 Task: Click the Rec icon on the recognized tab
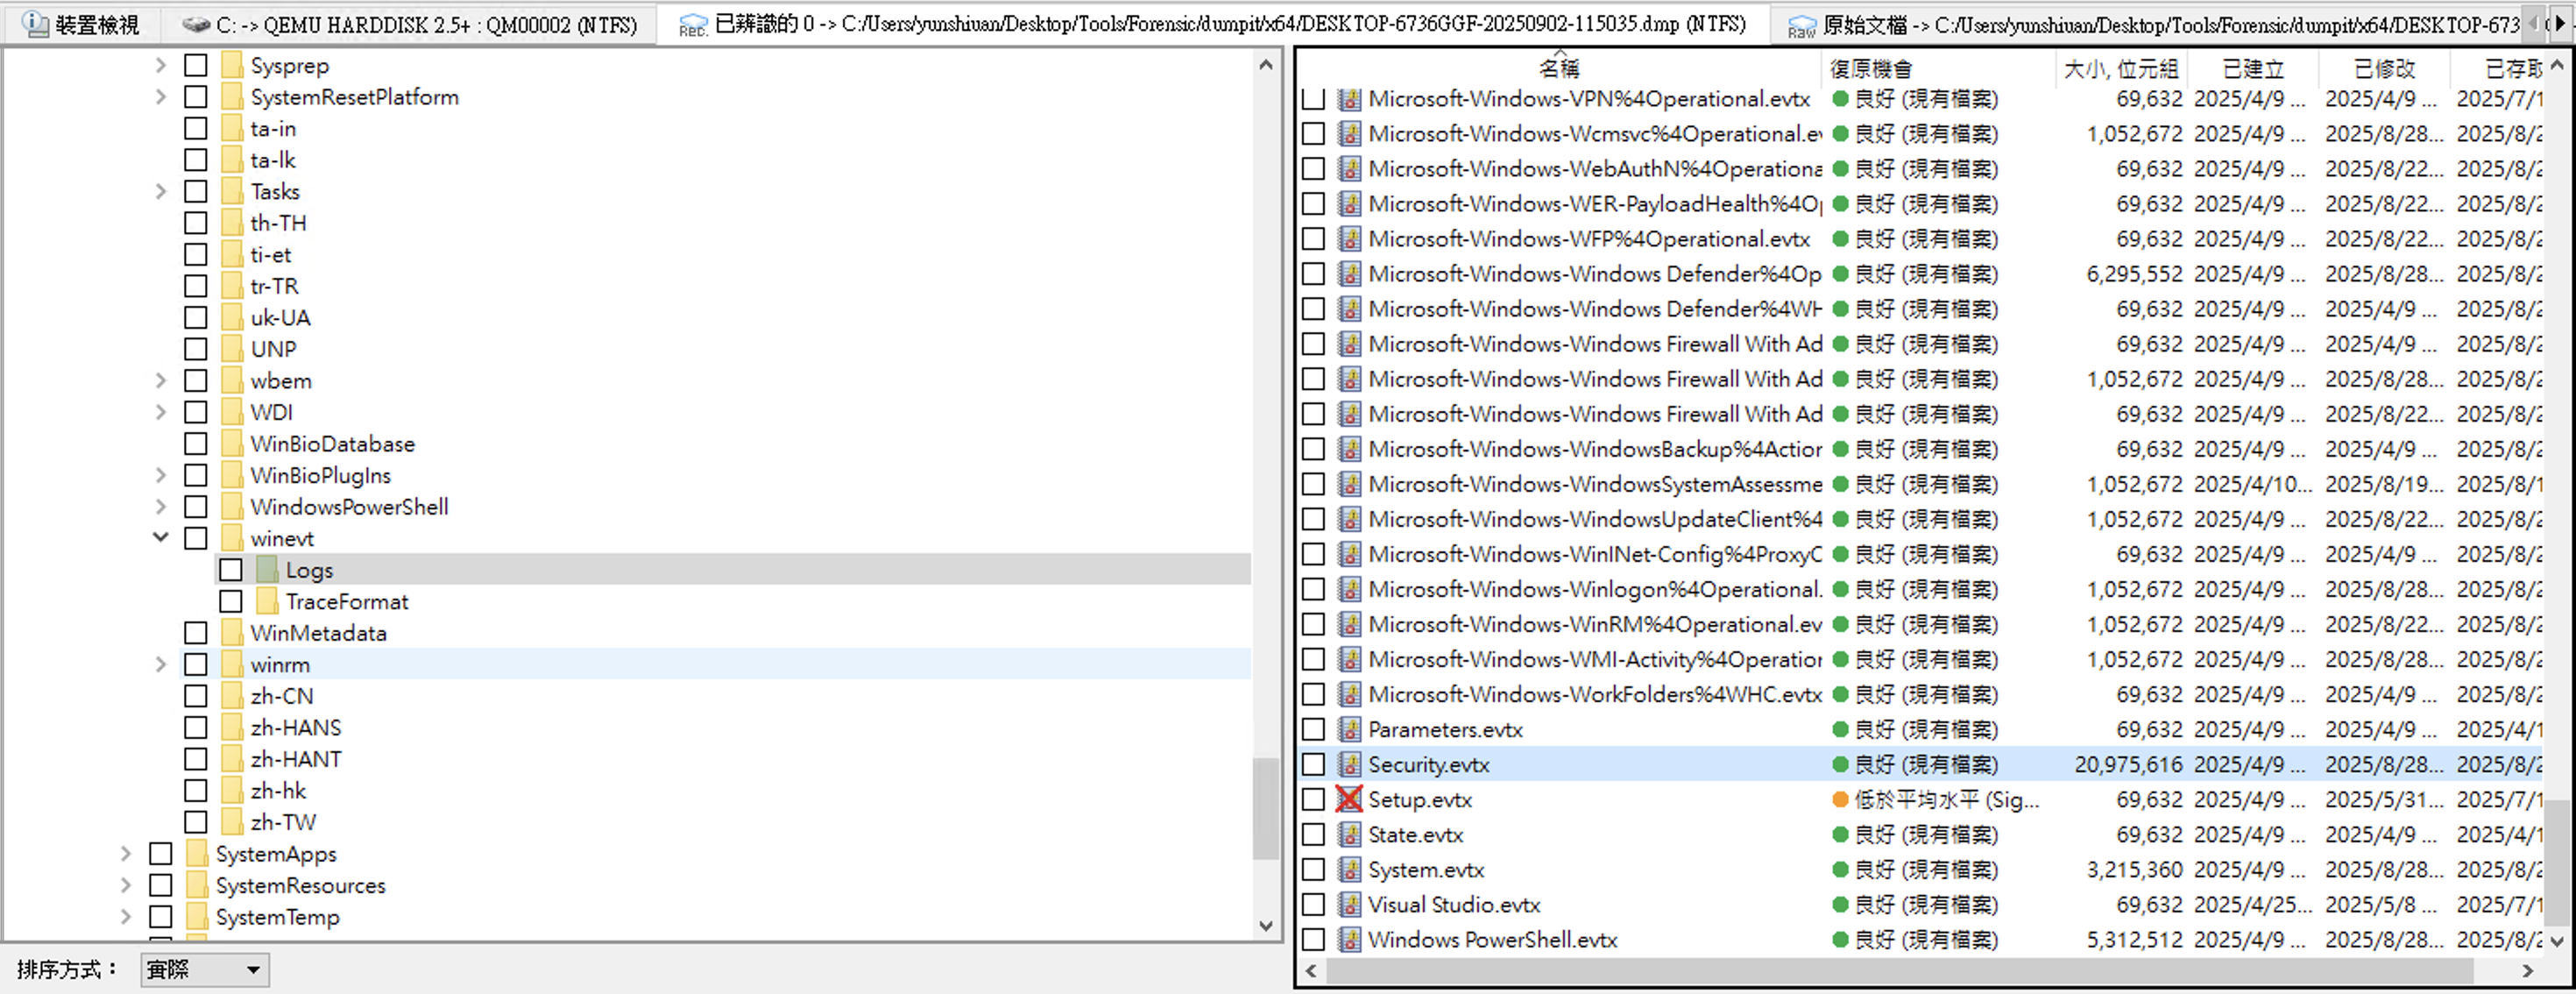693,26
